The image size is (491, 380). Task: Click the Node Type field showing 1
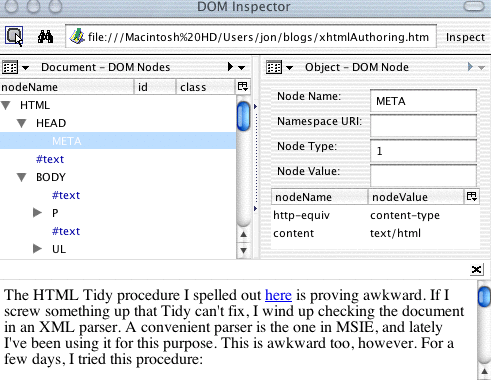(423, 151)
